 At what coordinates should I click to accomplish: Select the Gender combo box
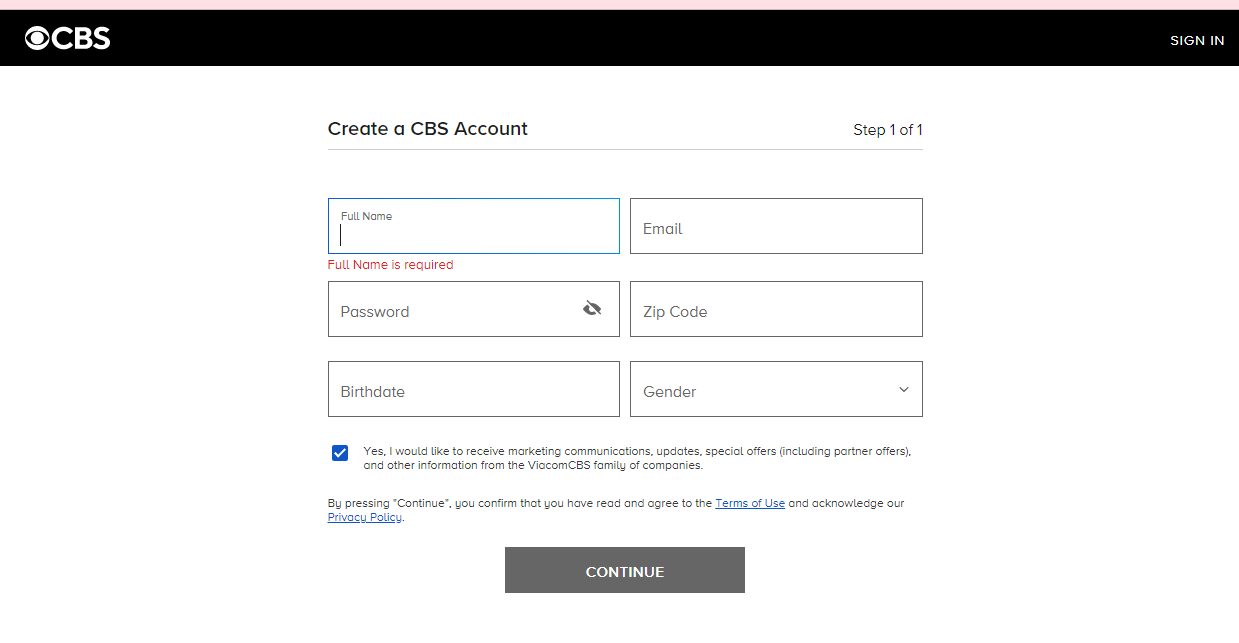[x=776, y=389]
